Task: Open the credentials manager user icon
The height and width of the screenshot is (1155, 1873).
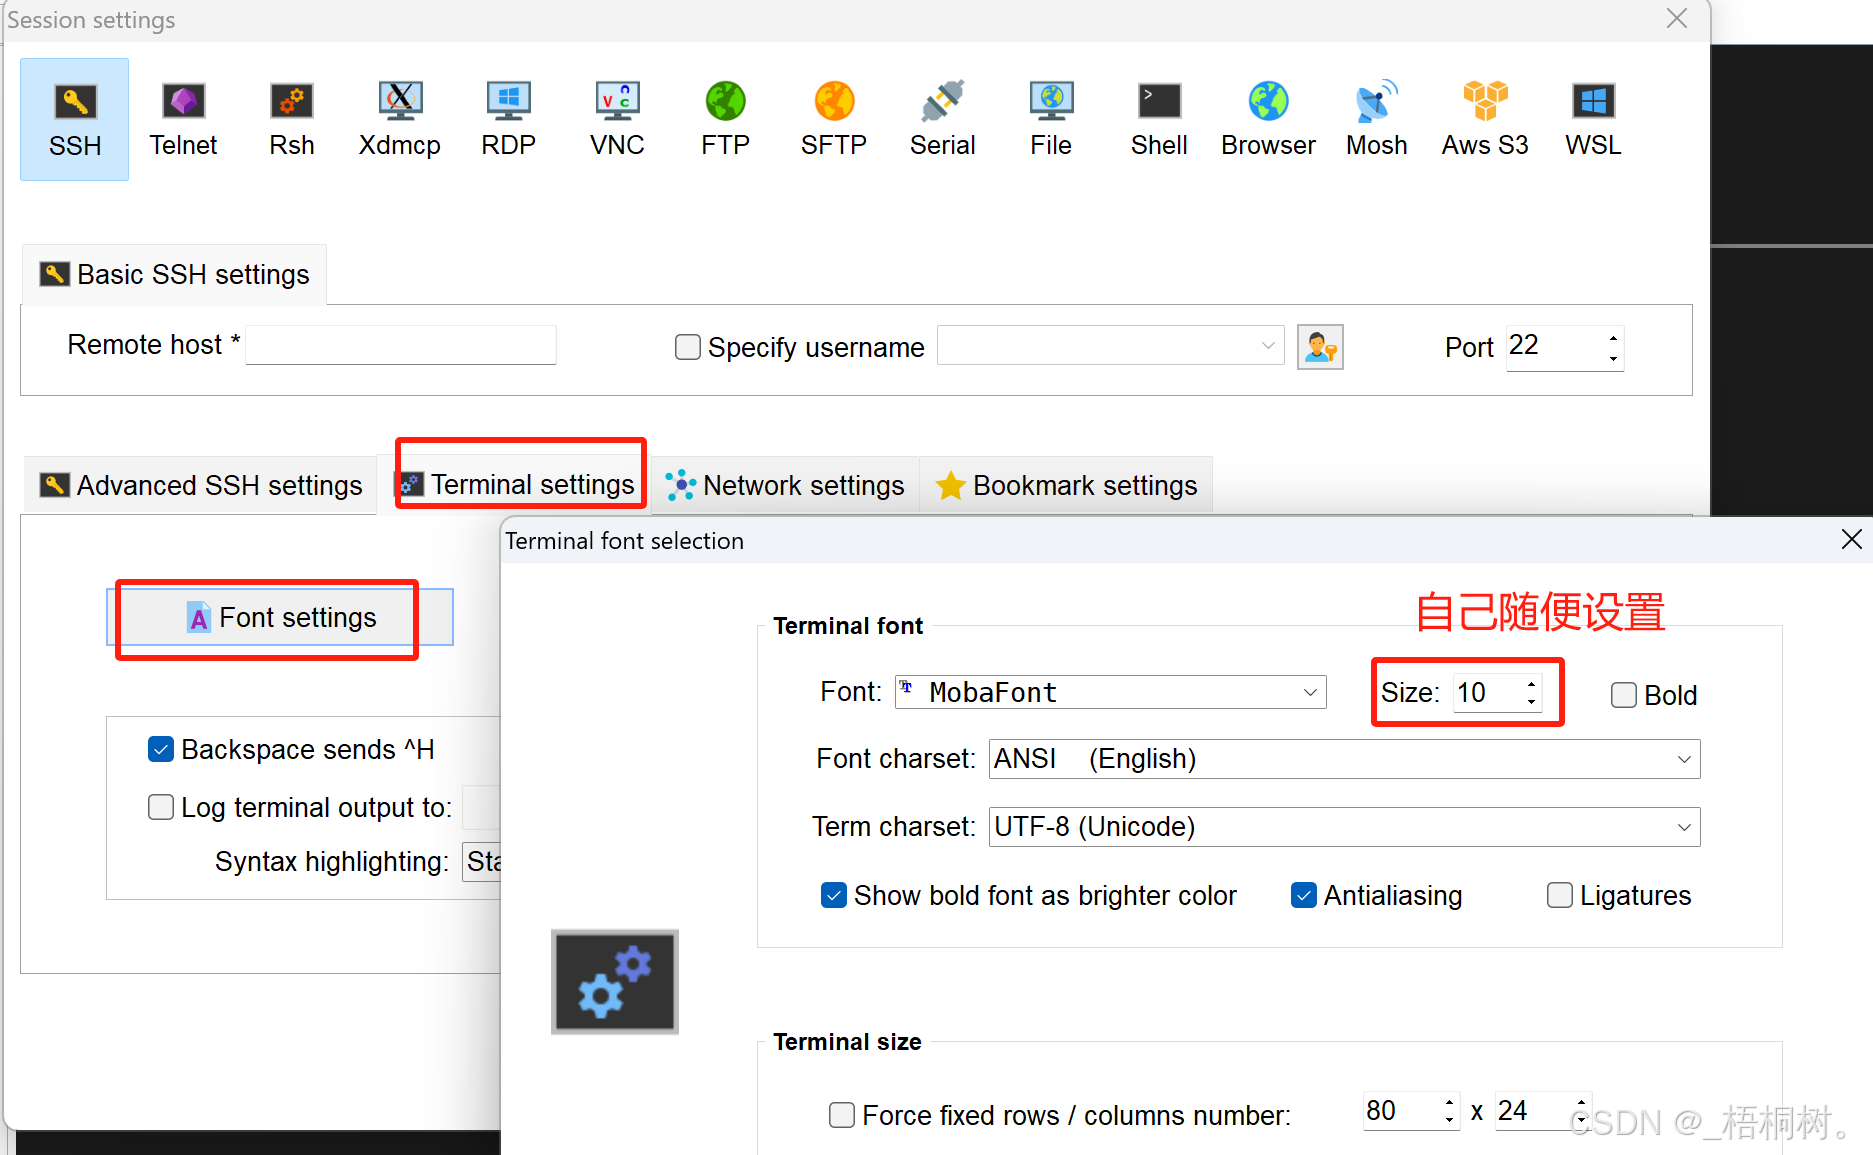Action: [1320, 347]
